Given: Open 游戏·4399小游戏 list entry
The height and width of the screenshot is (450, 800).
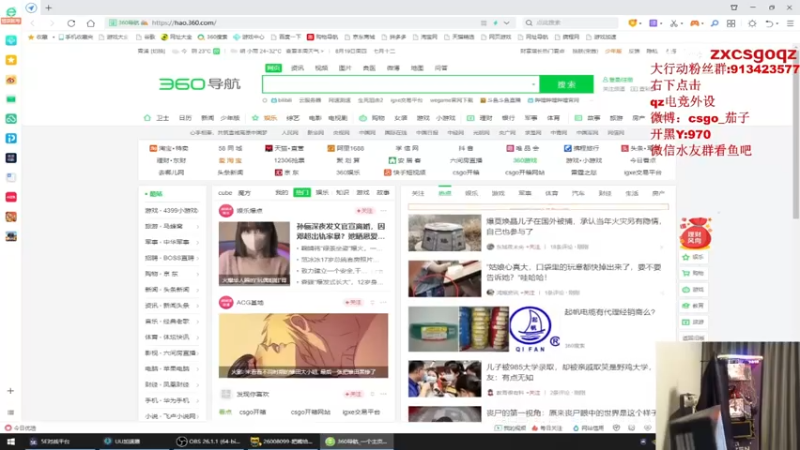Looking at the screenshot, I should (x=171, y=210).
